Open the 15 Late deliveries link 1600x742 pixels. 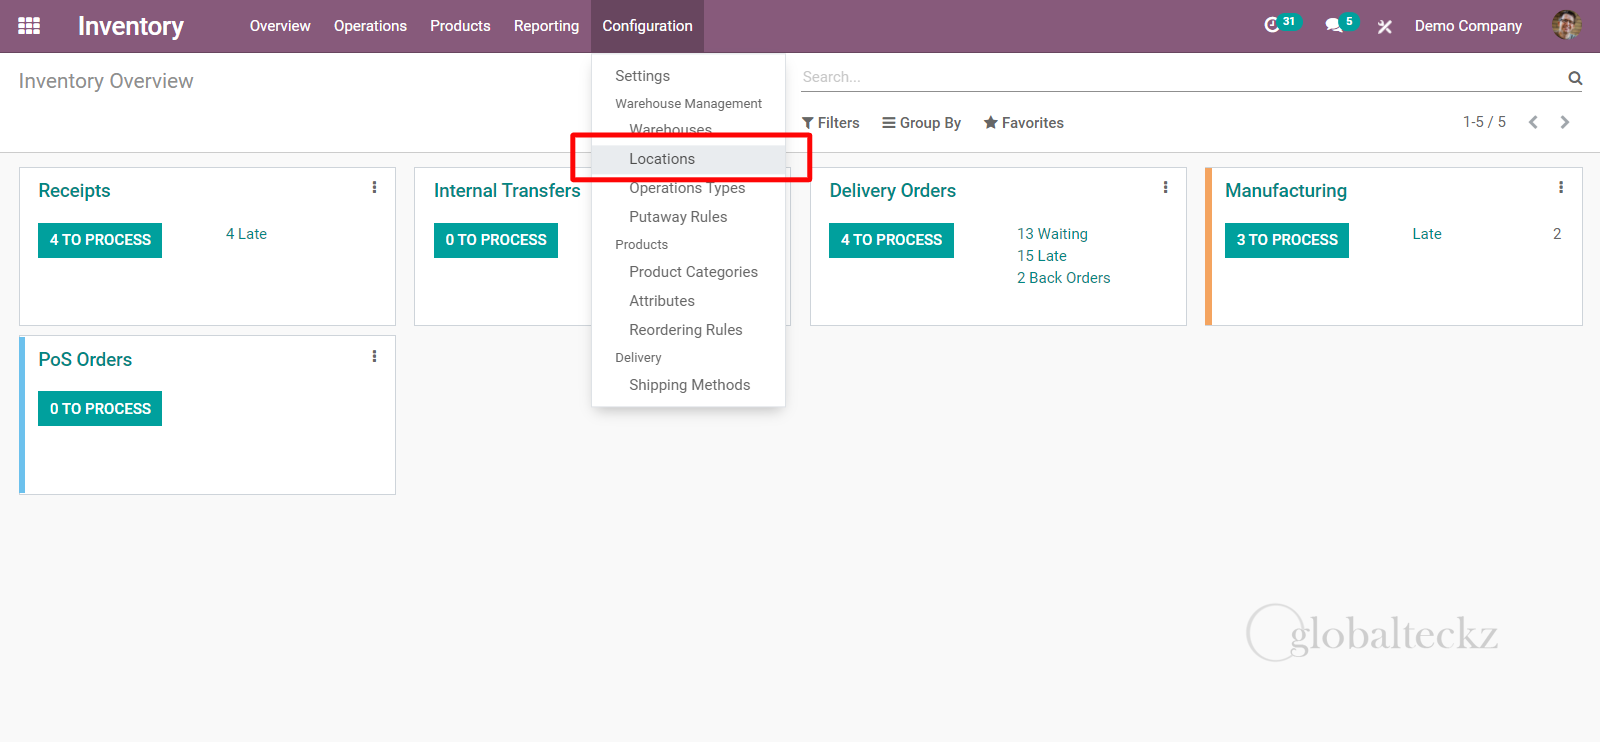click(x=1042, y=256)
